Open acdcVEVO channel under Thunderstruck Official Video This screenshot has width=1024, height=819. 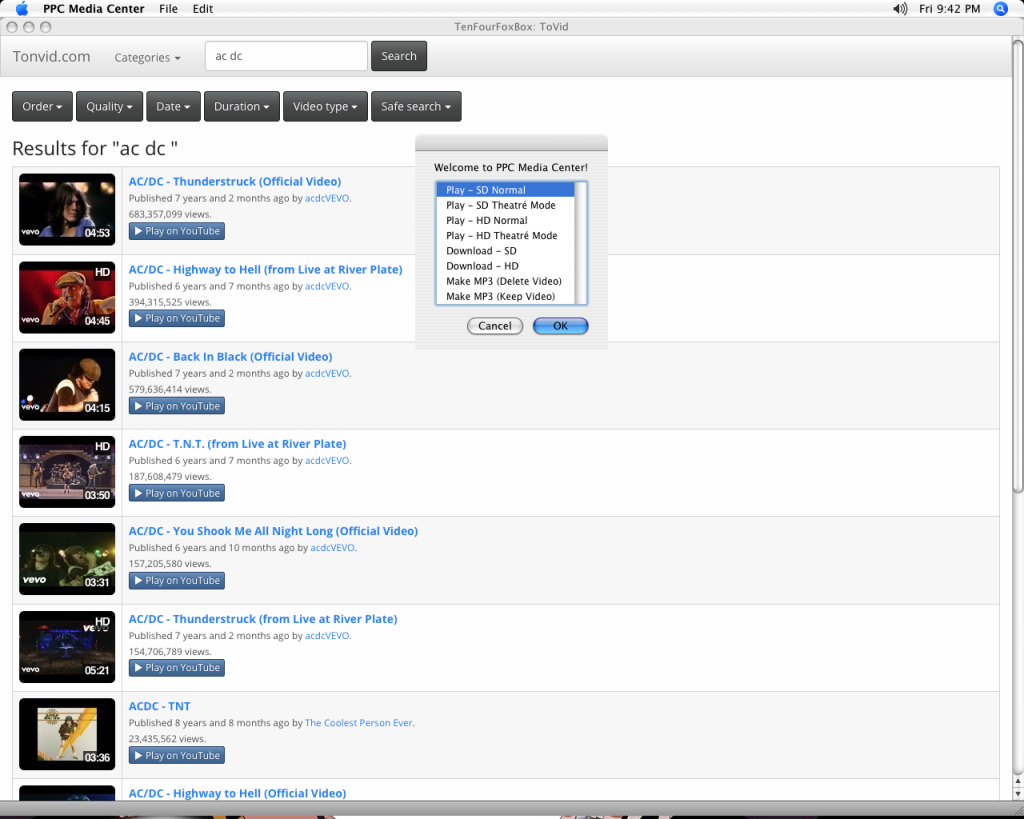click(327, 199)
